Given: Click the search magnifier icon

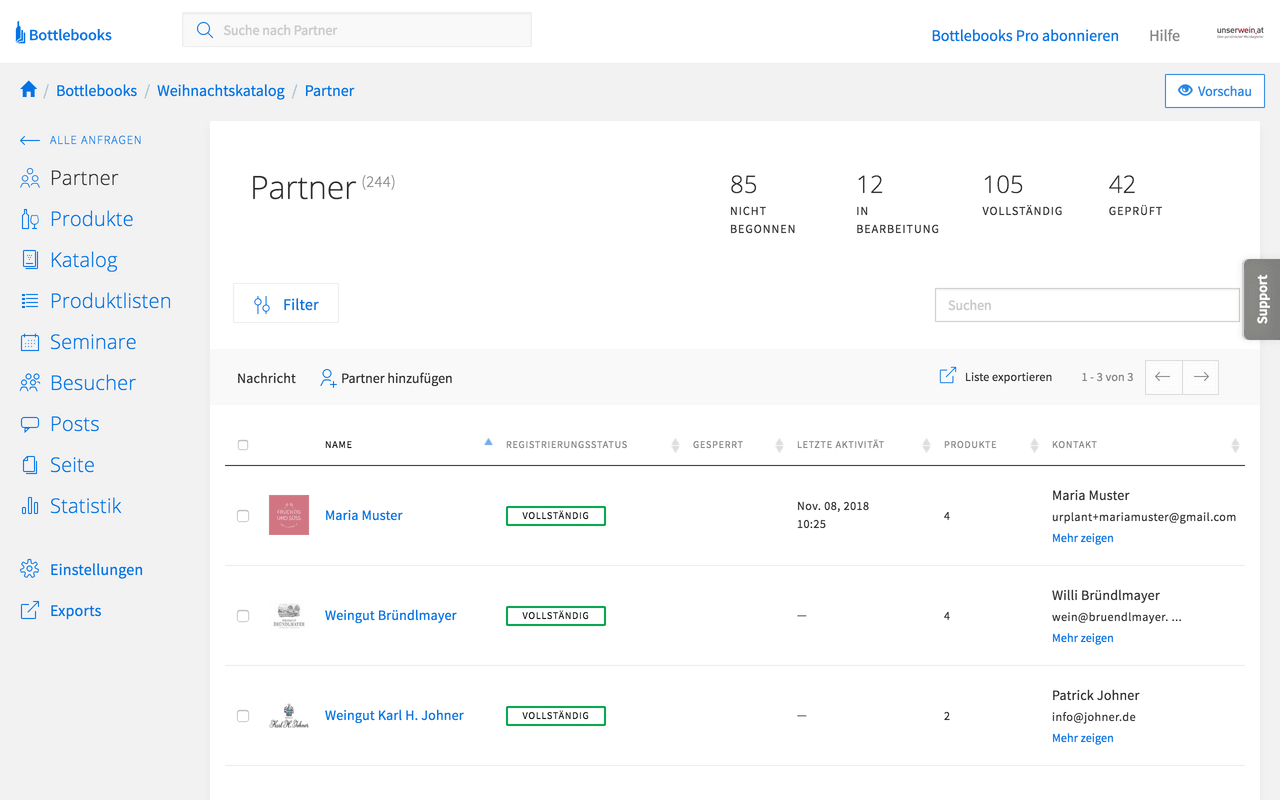Looking at the screenshot, I should (x=205, y=30).
